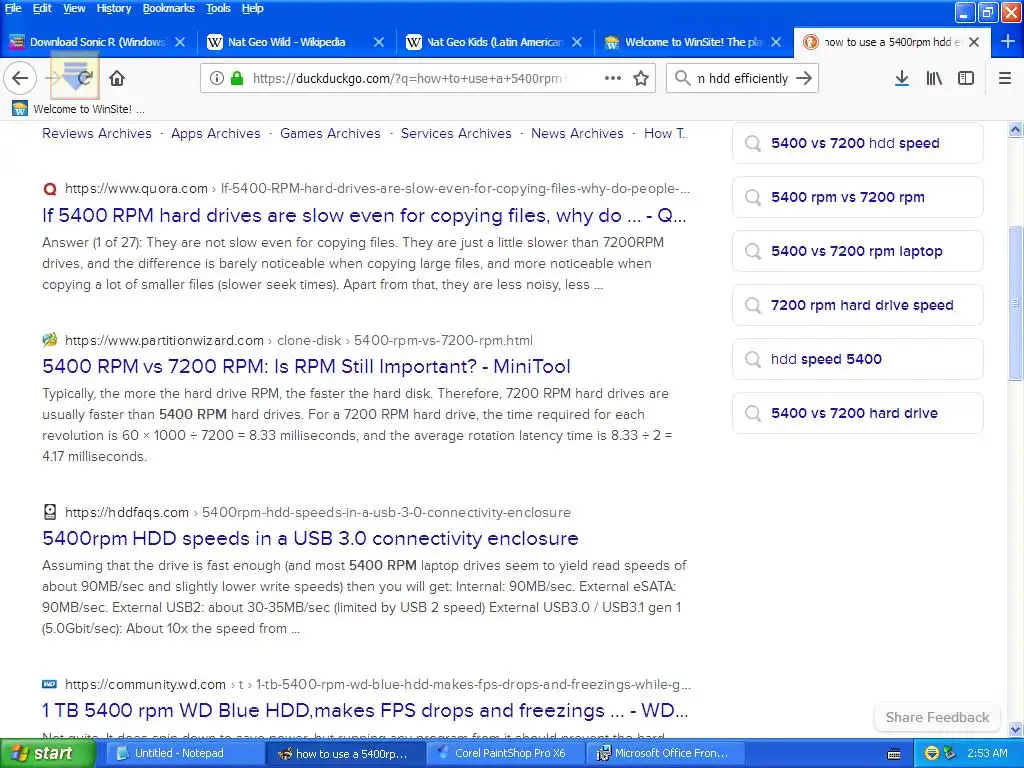Screen dimensions: 1024x768
Task: Select related search 5400 vs 7200 hdd speed
Action: click(857, 143)
